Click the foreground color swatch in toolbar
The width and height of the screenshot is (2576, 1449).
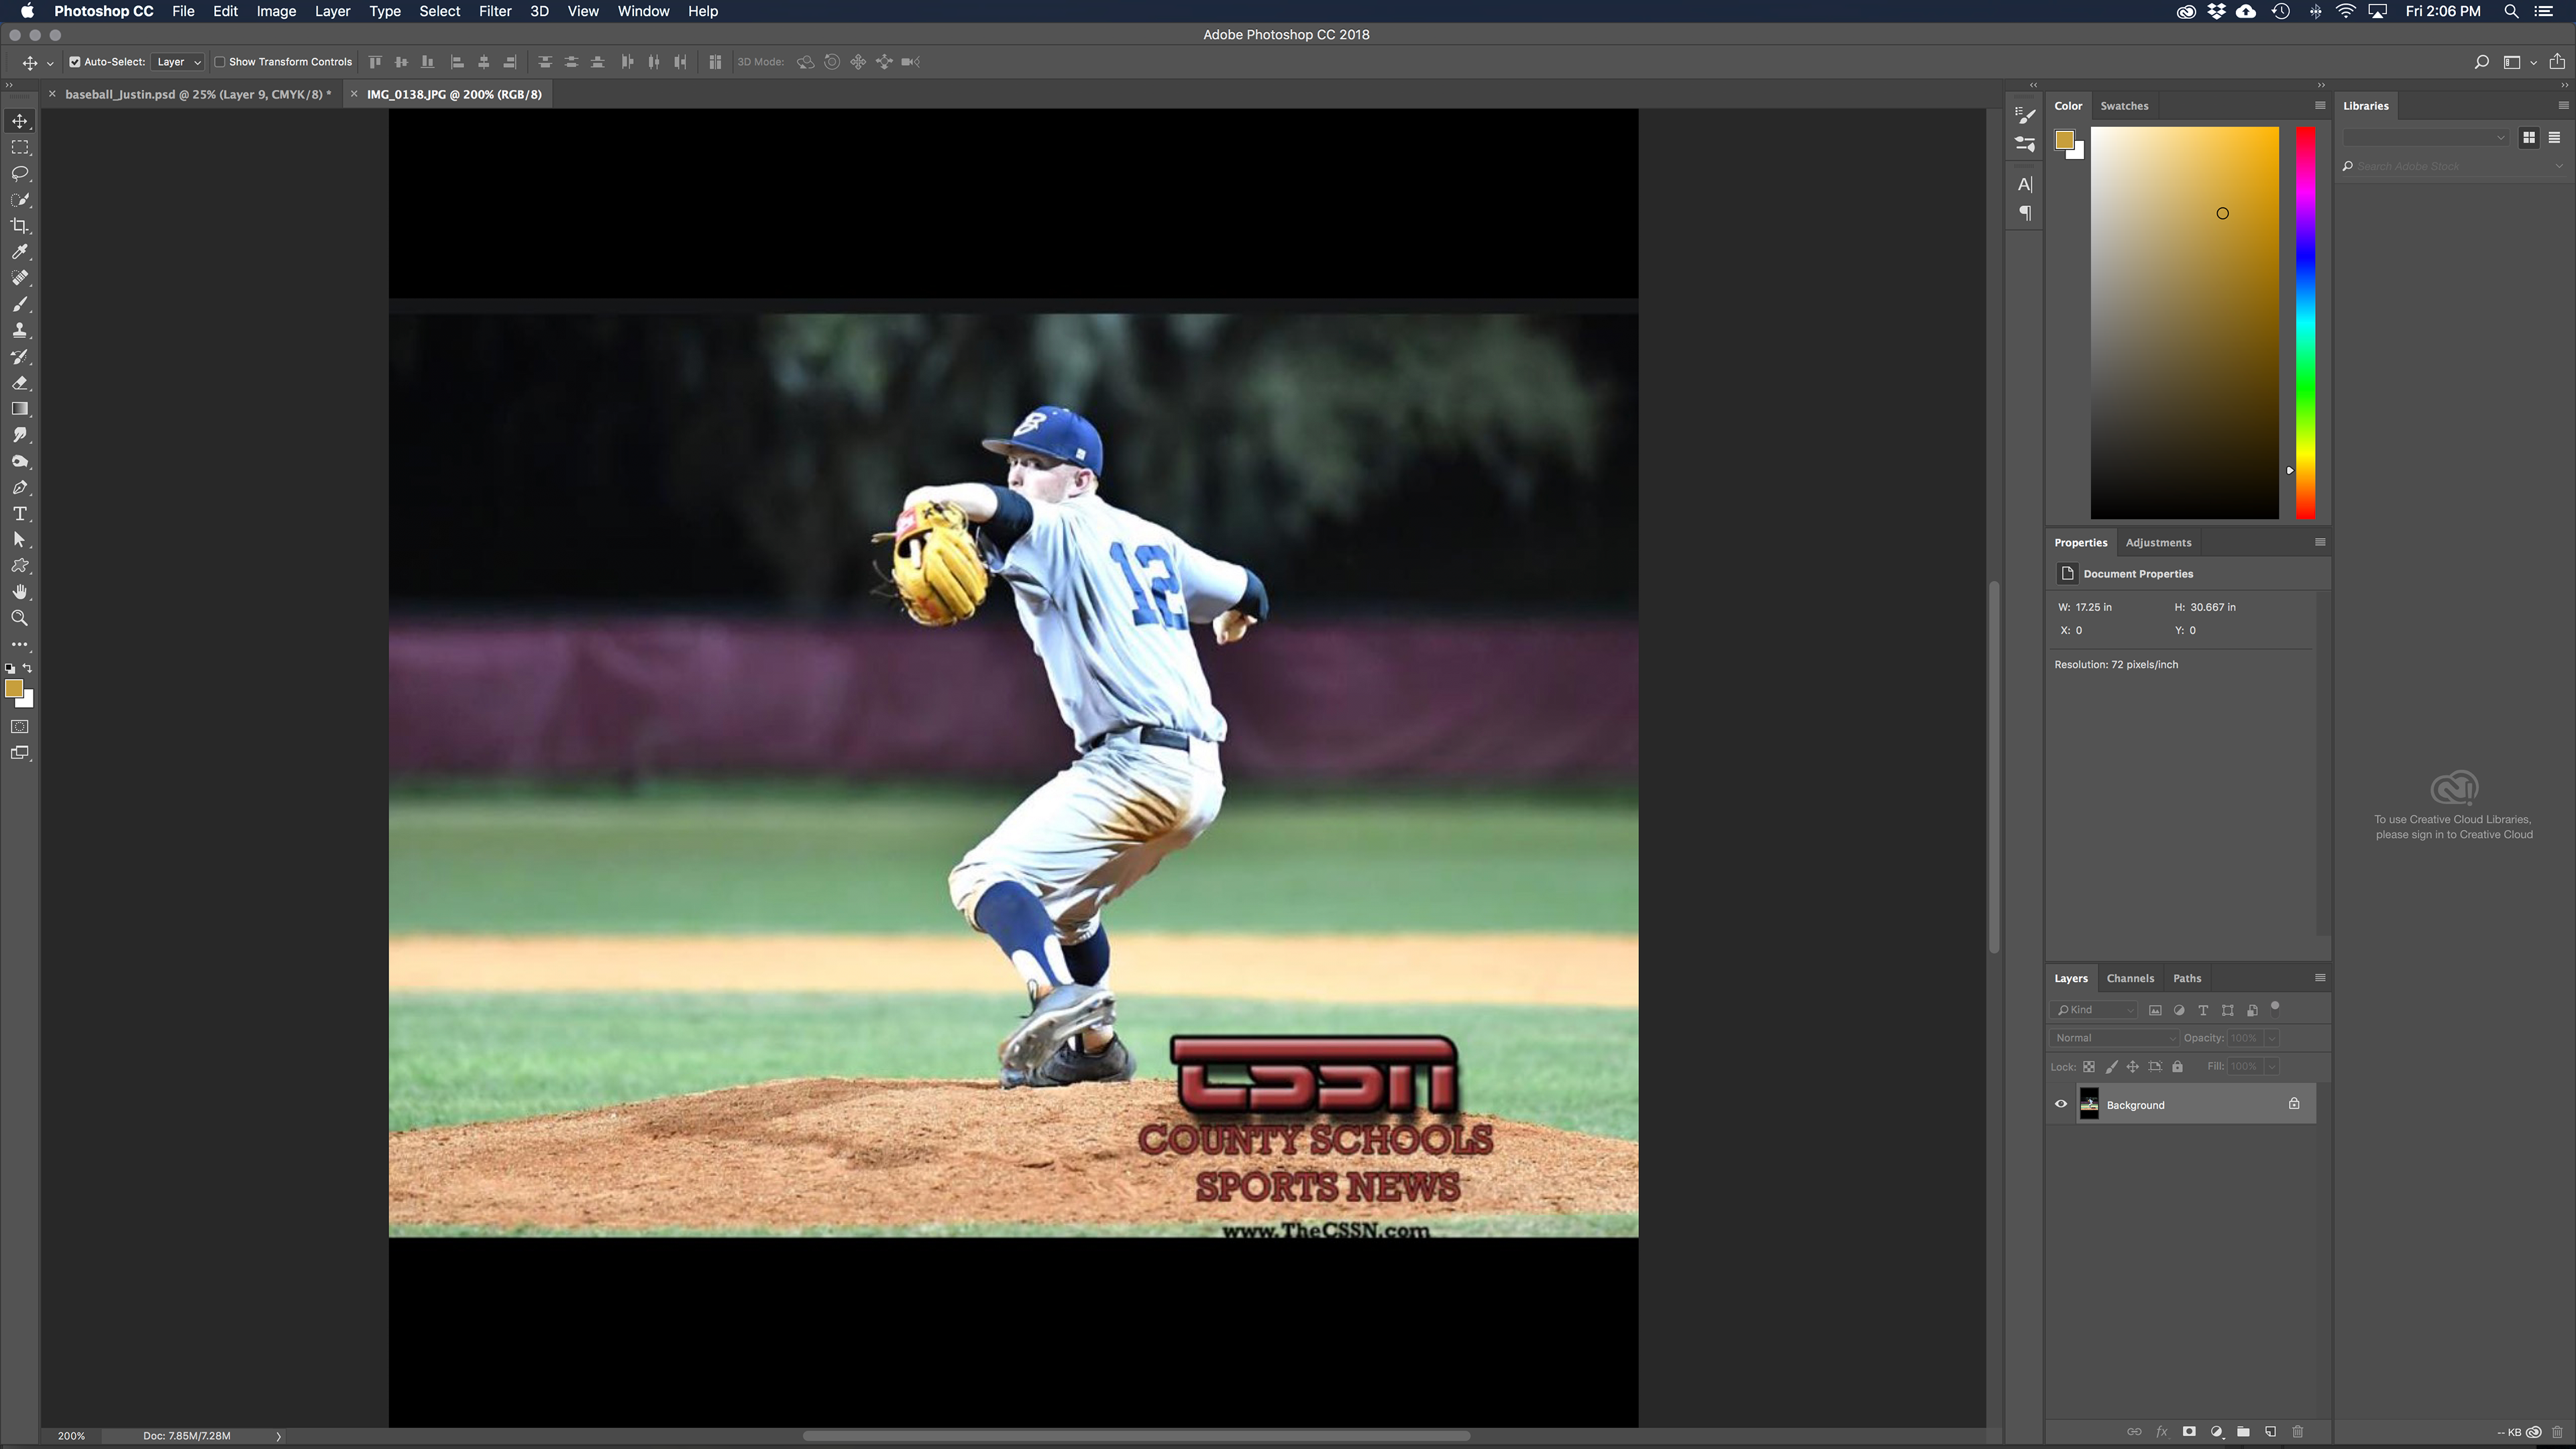[x=13, y=689]
